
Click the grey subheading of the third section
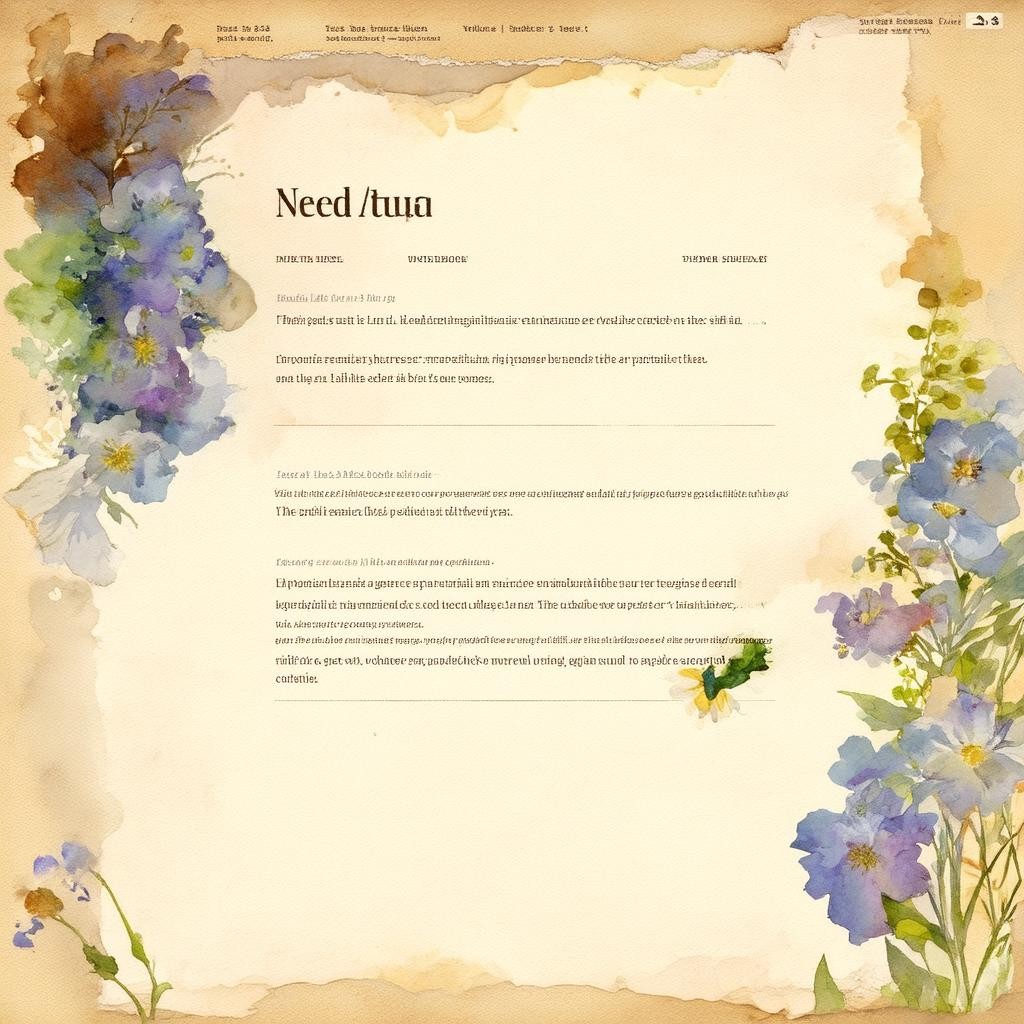[x=384, y=562]
